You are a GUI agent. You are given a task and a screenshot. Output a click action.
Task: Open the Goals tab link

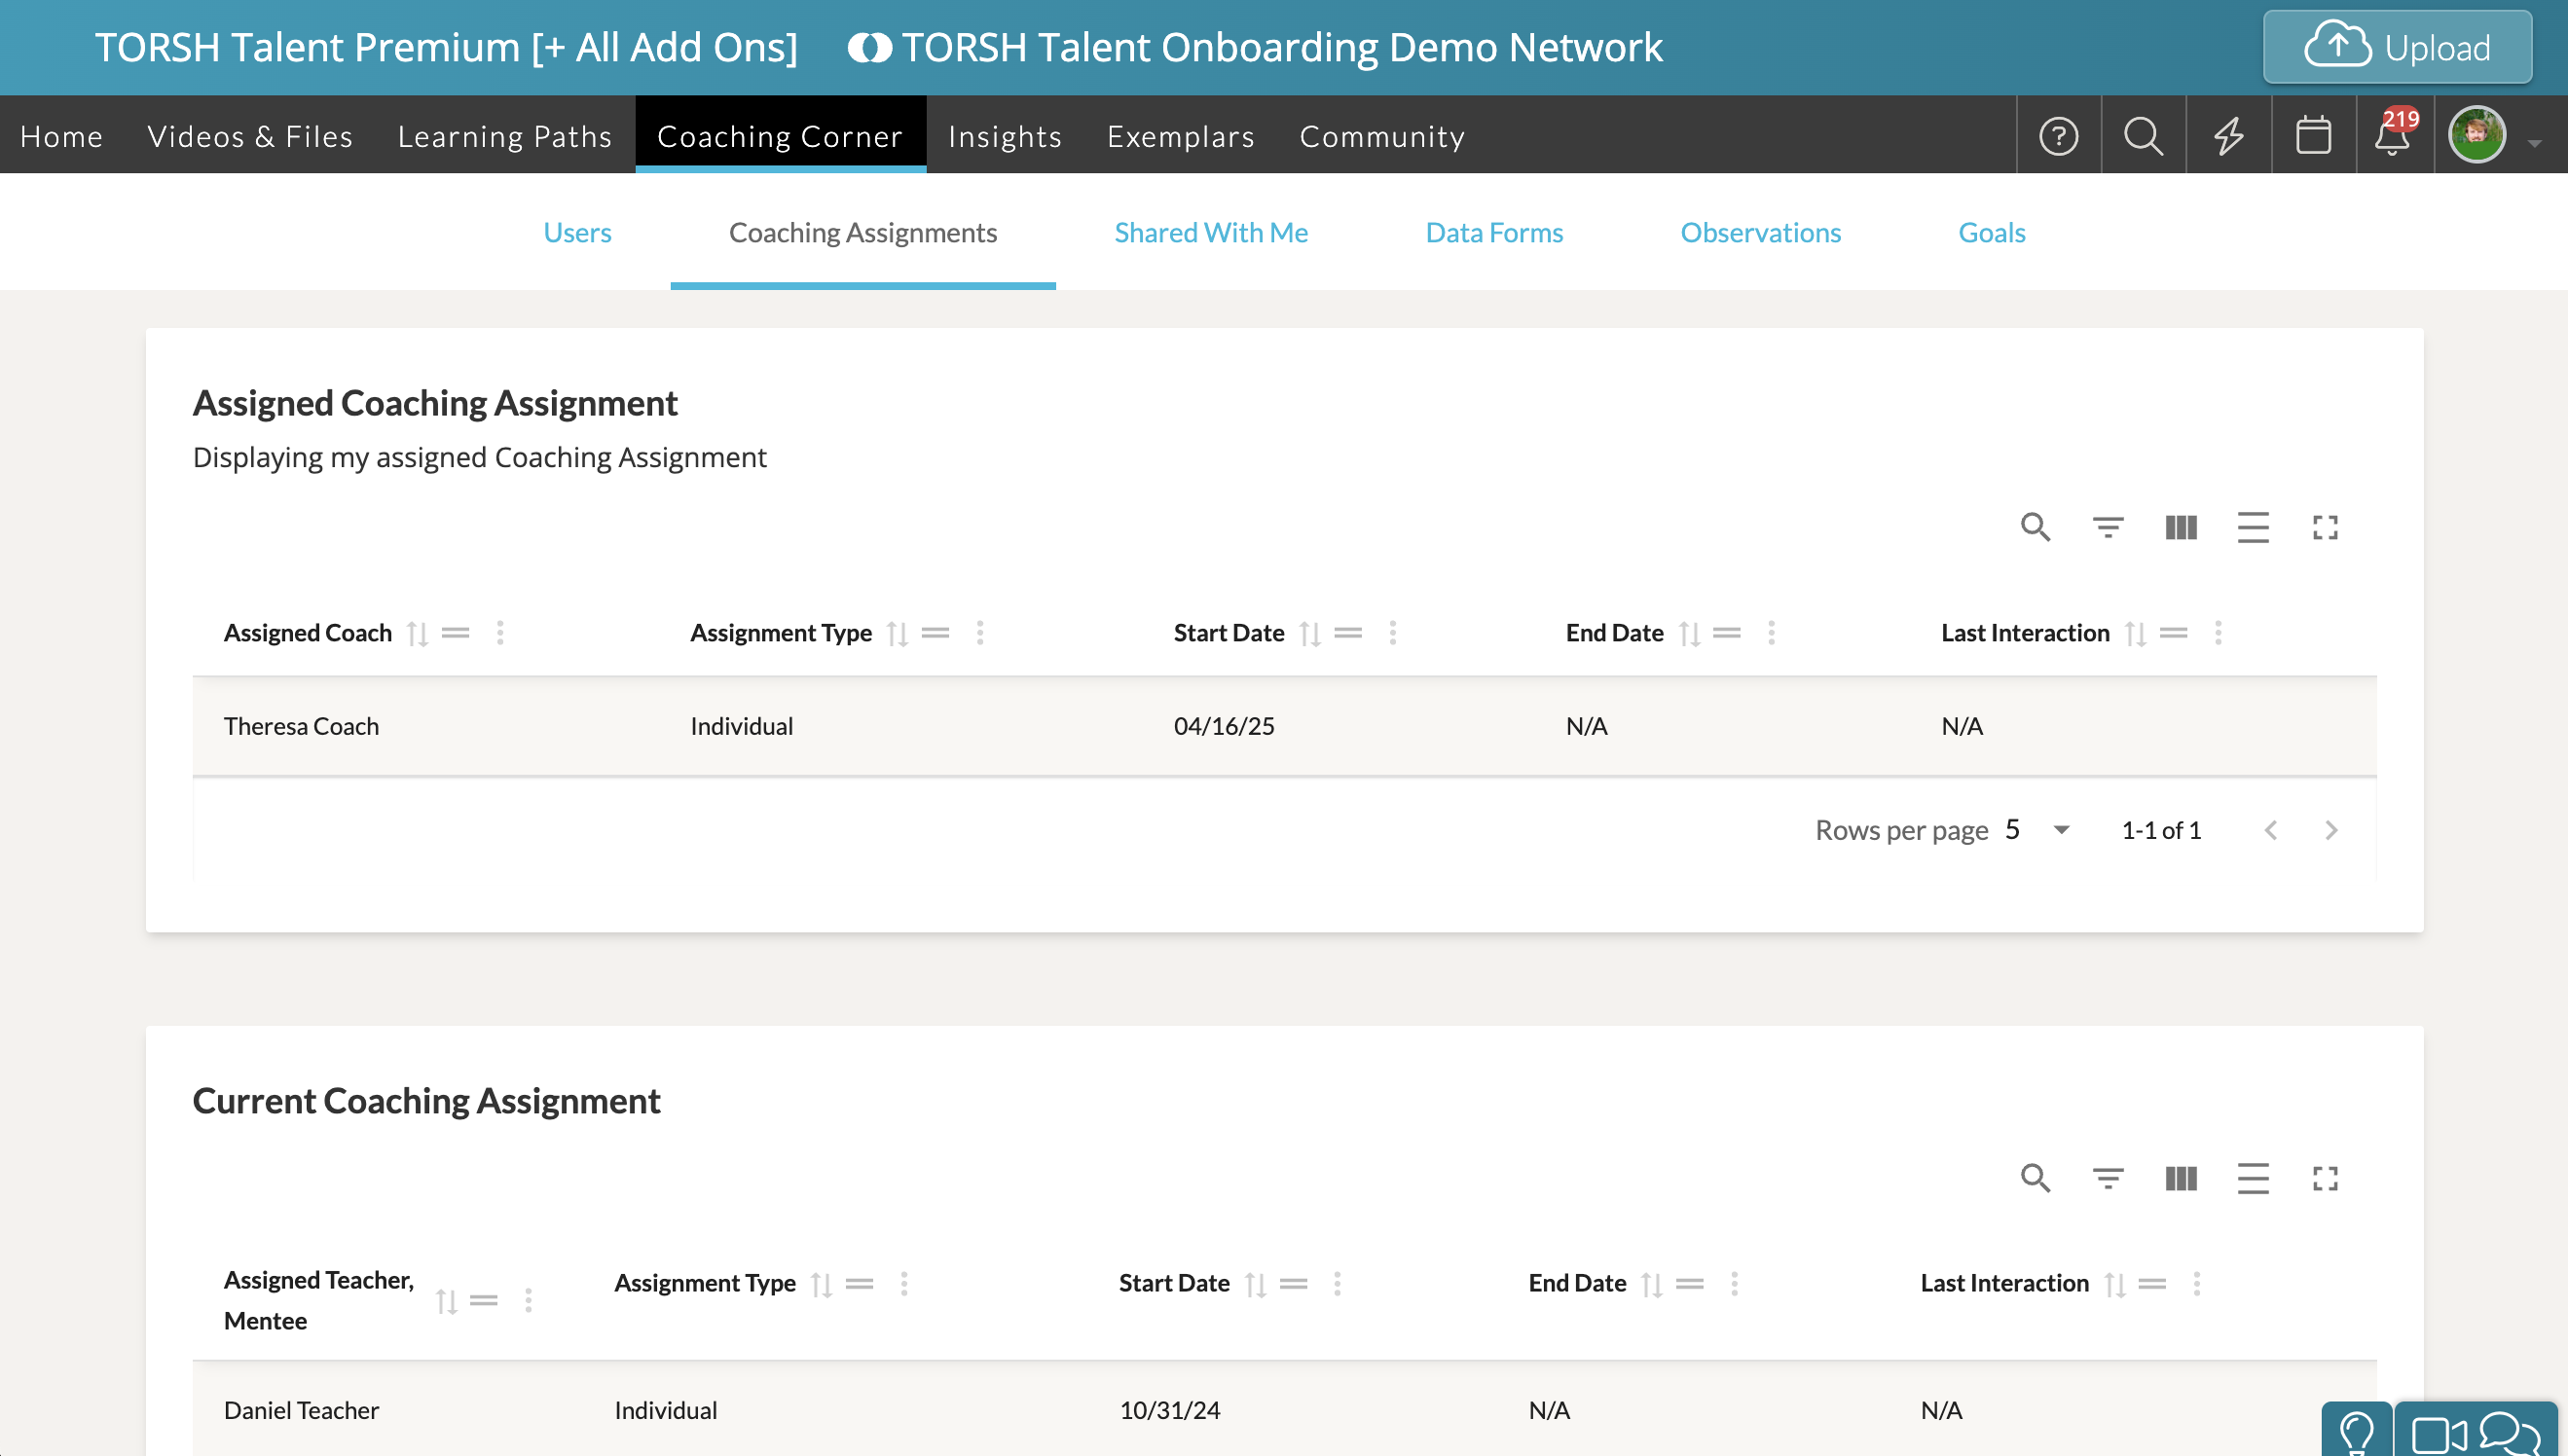tap(1991, 232)
